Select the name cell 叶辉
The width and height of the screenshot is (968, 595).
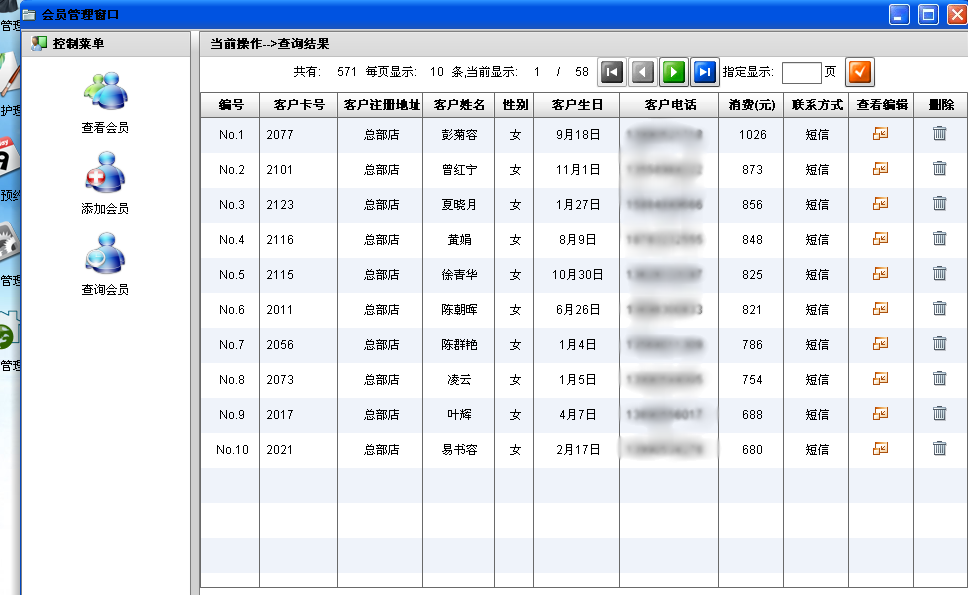coord(459,415)
